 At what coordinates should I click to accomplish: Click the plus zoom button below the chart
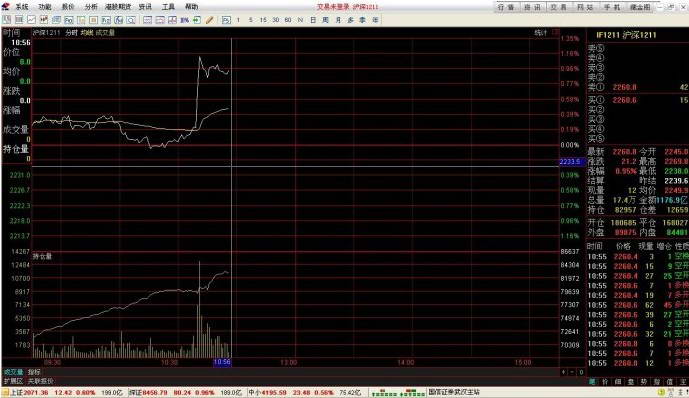click(563, 372)
